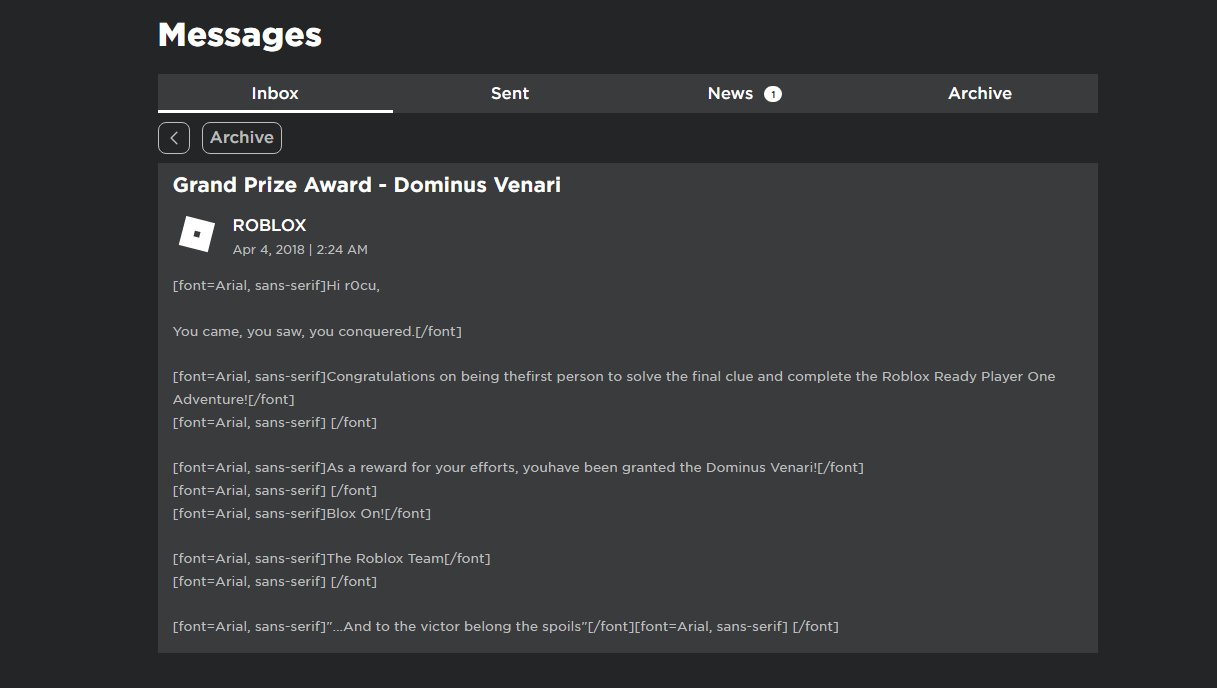Image resolution: width=1217 pixels, height=688 pixels.
Task: Click the 'Adventure![/font]' line
Action: 234,399
